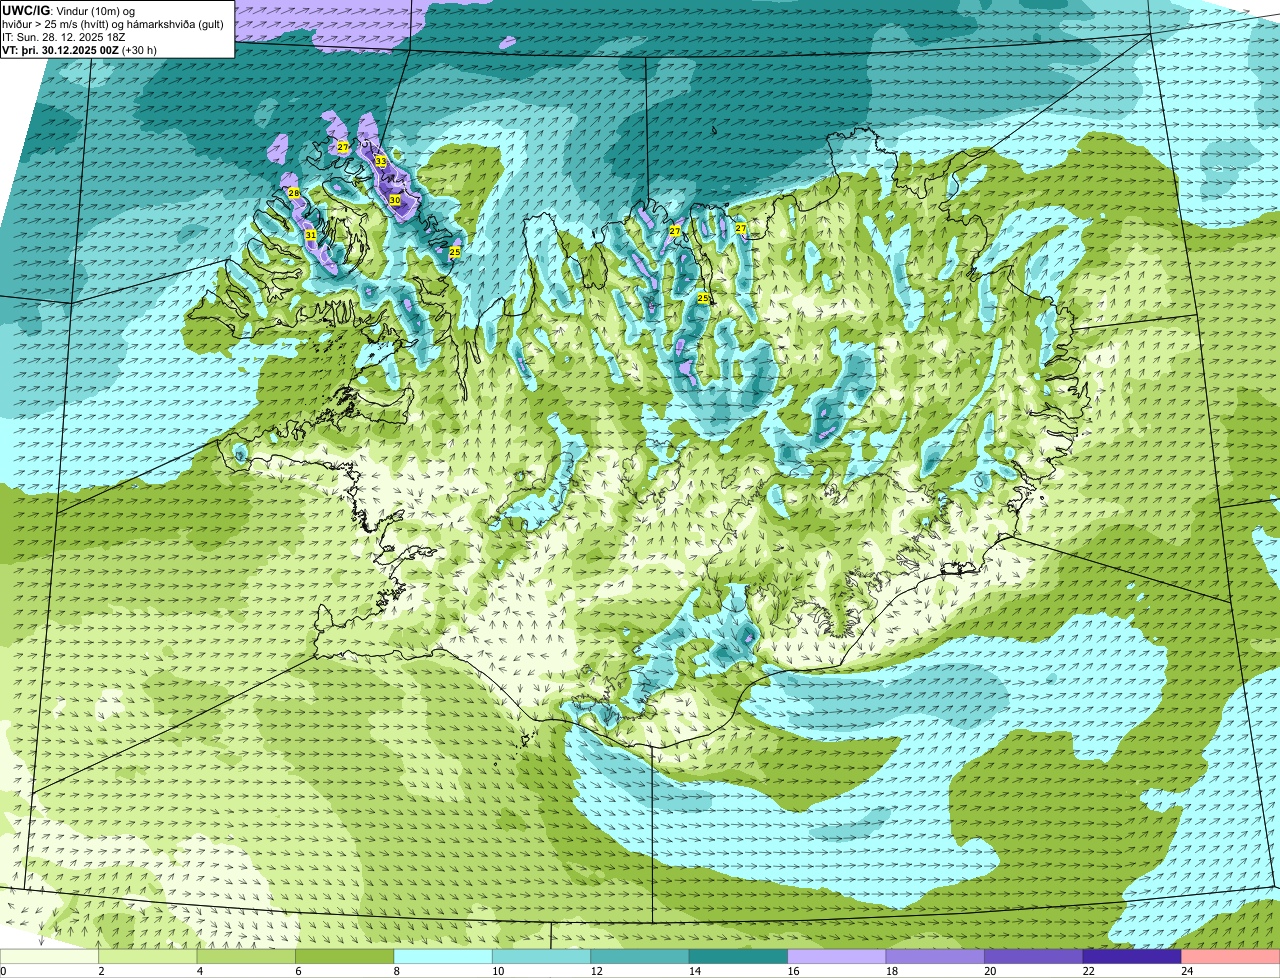Click the pink above-24 m/s legend segment
Screen dimensions: 1280x978
1231,957
